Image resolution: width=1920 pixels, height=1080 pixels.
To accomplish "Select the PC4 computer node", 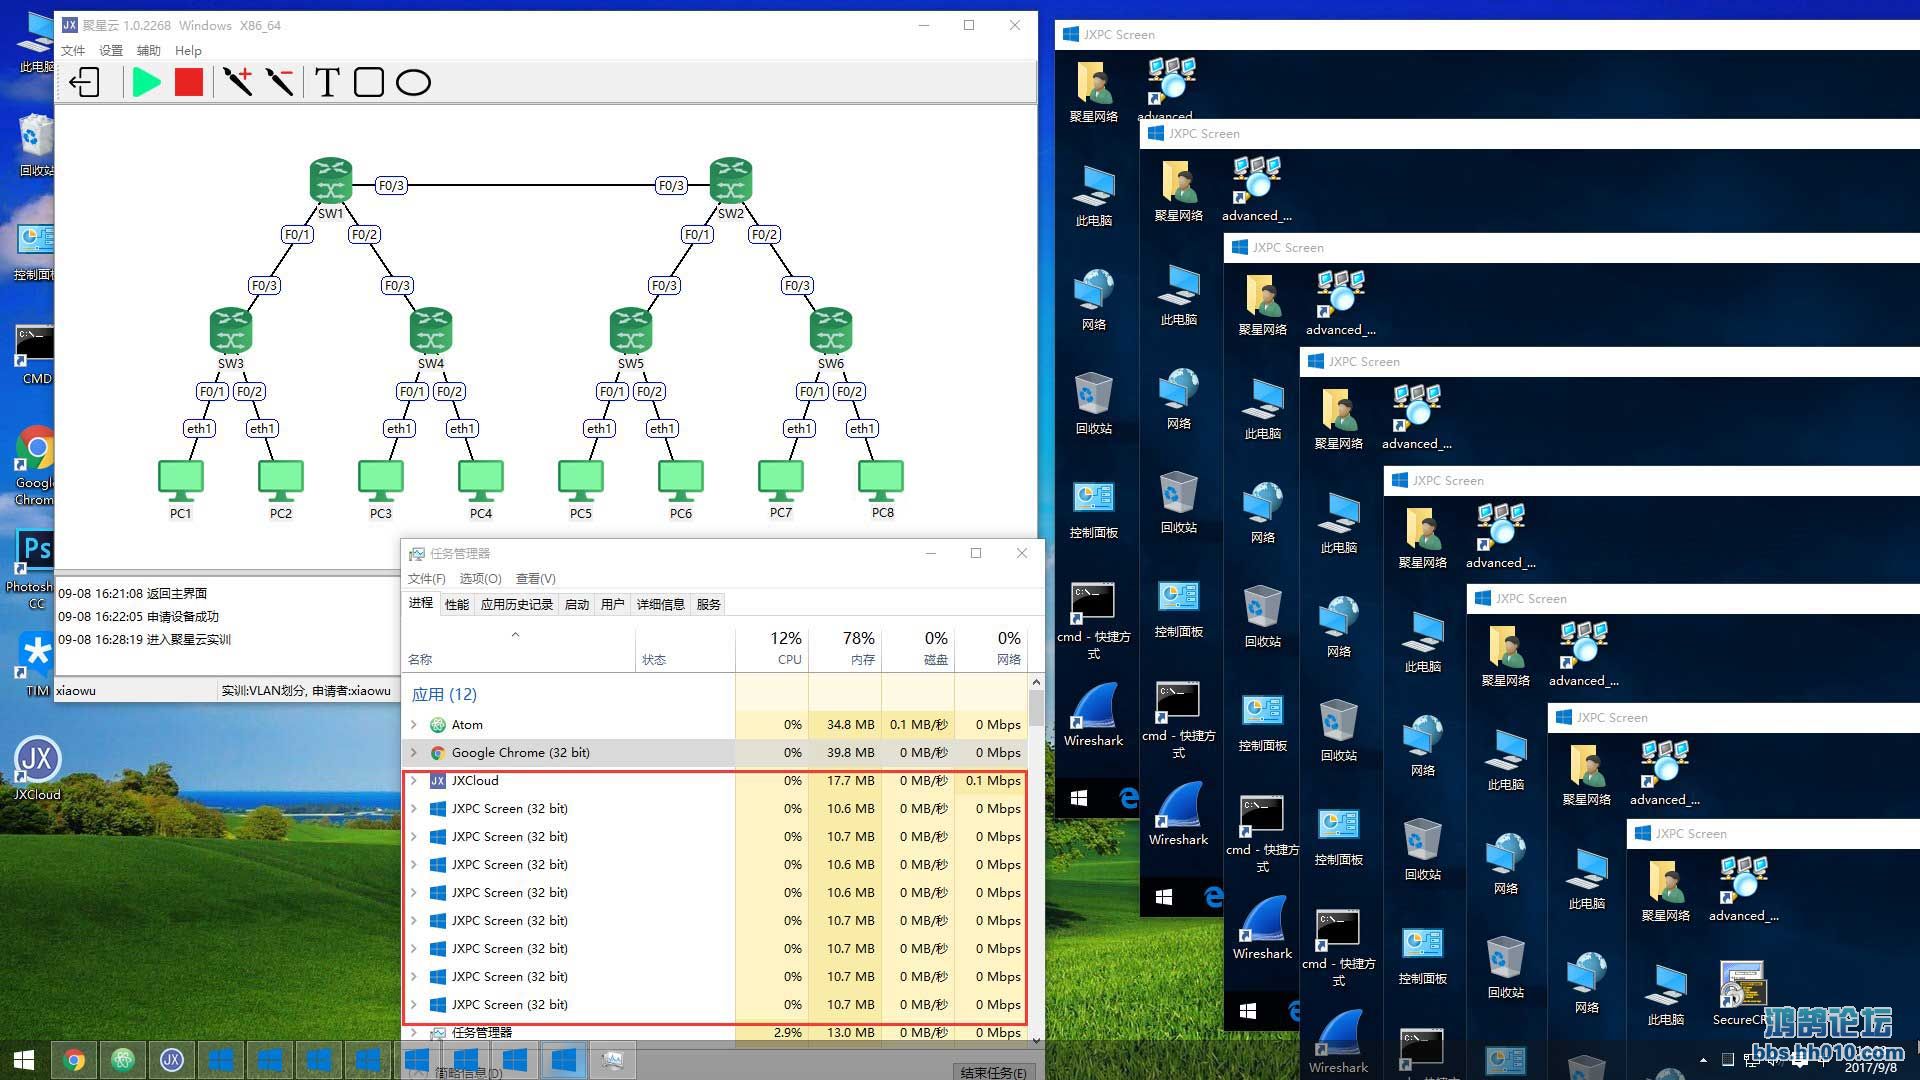I will pyautogui.click(x=481, y=481).
